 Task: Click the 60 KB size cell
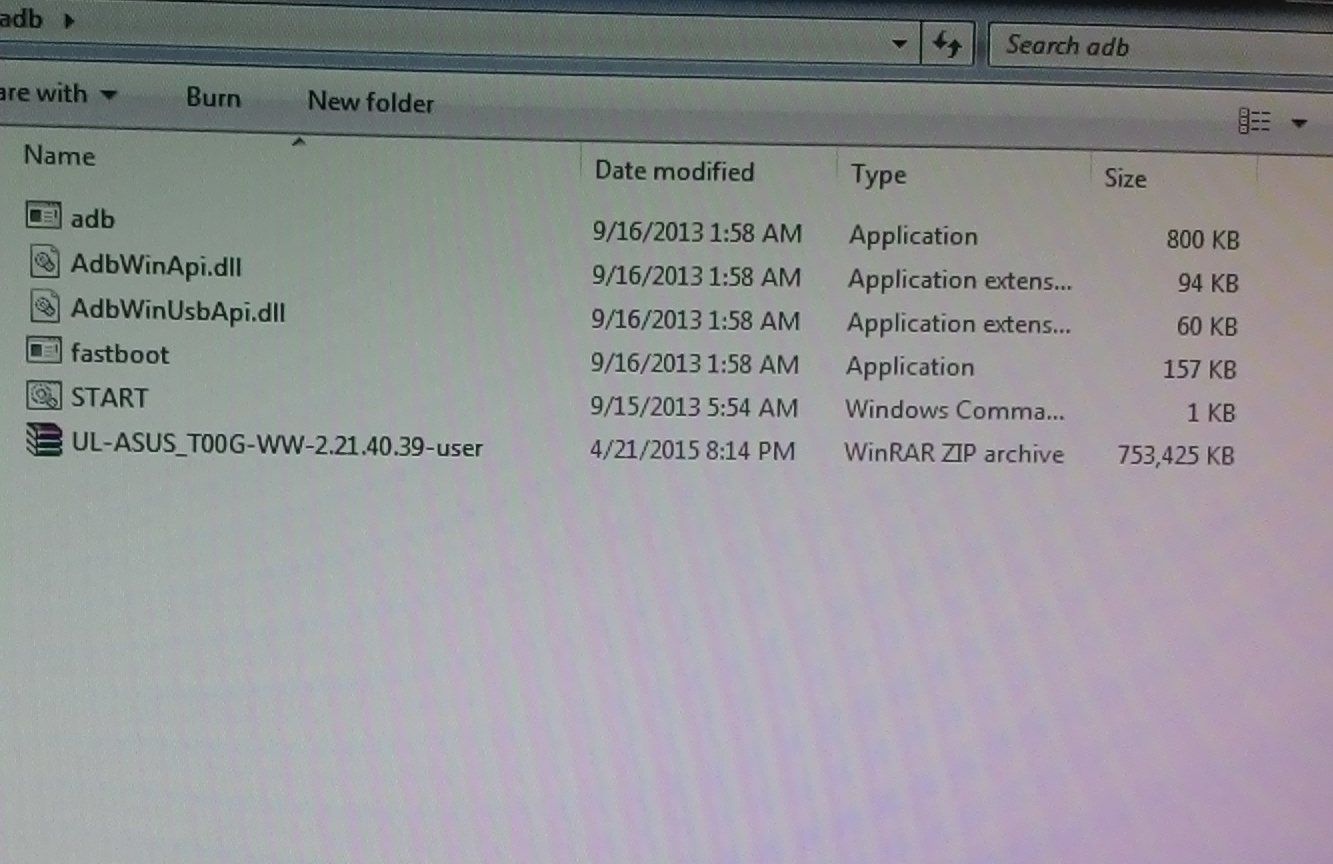pyautogui.click(x=1208, y=327)
